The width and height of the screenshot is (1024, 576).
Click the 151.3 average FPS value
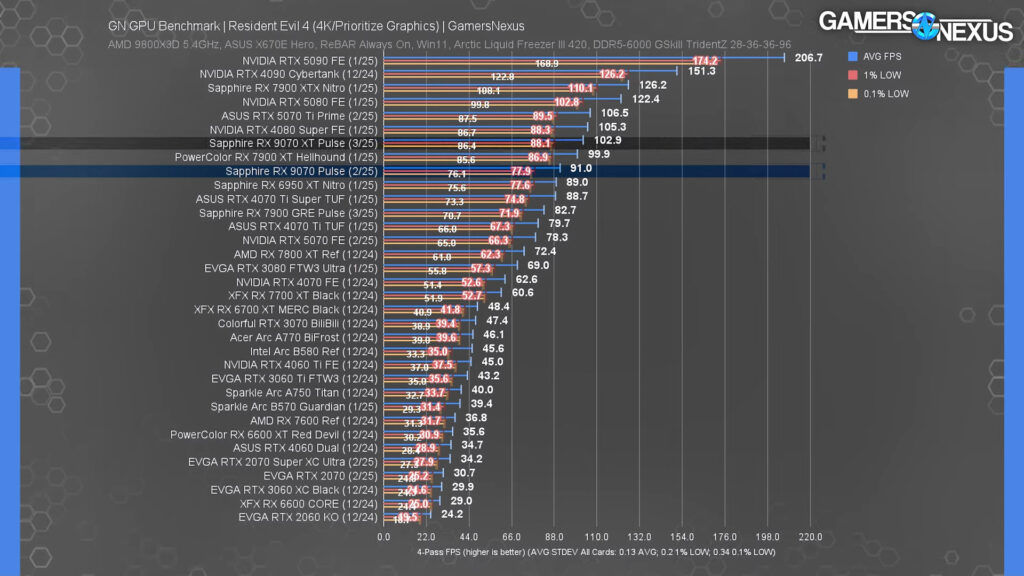coord(702,71)
